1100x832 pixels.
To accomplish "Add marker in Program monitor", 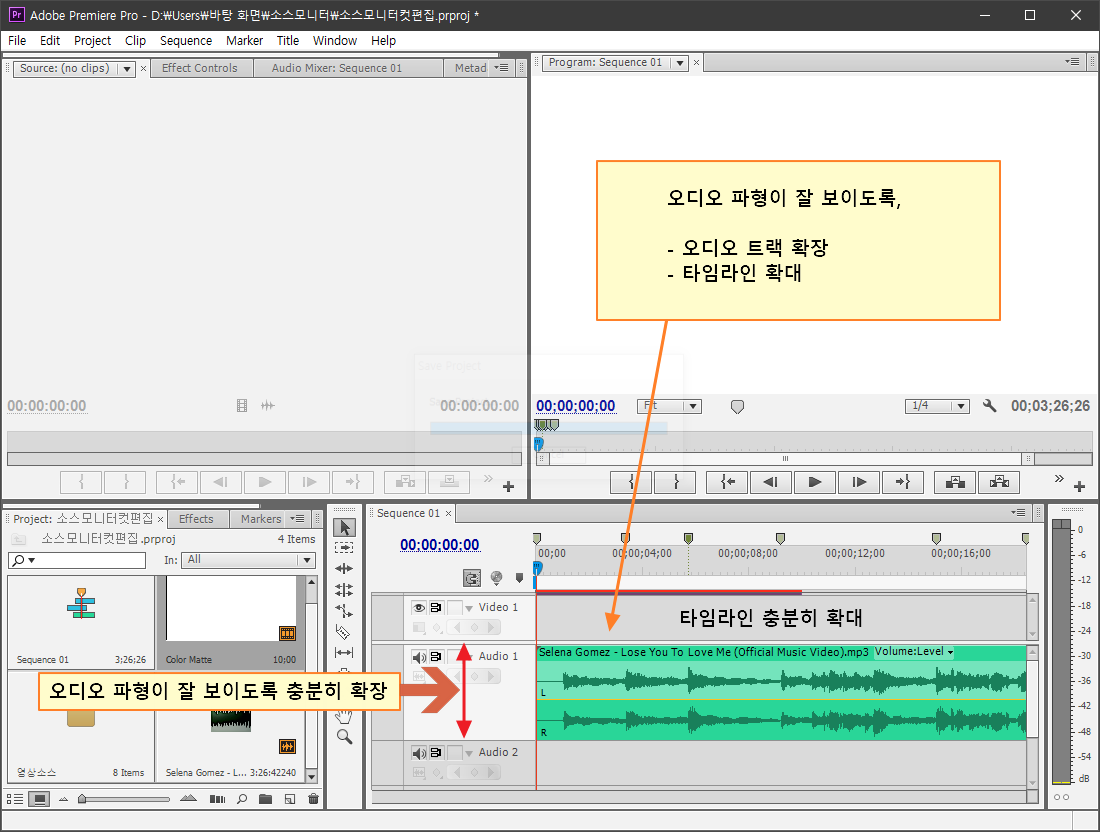I will click(737, 406).
